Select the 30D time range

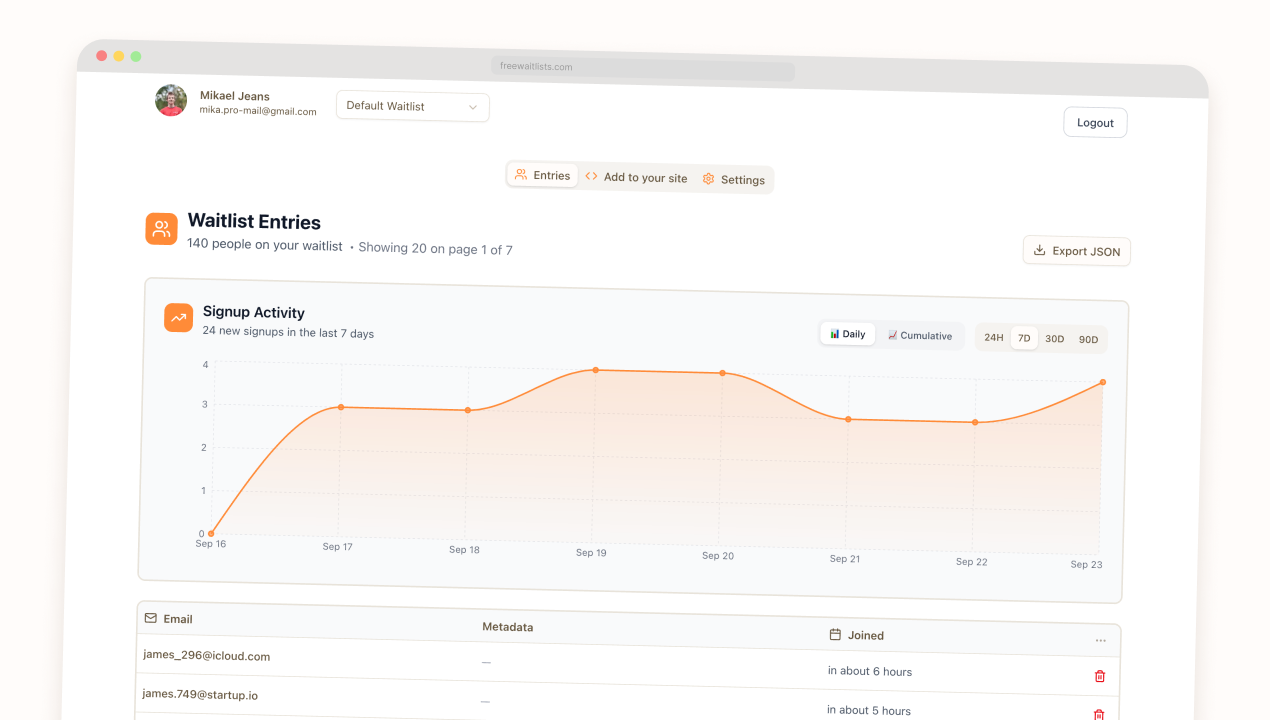point(1055,339)
